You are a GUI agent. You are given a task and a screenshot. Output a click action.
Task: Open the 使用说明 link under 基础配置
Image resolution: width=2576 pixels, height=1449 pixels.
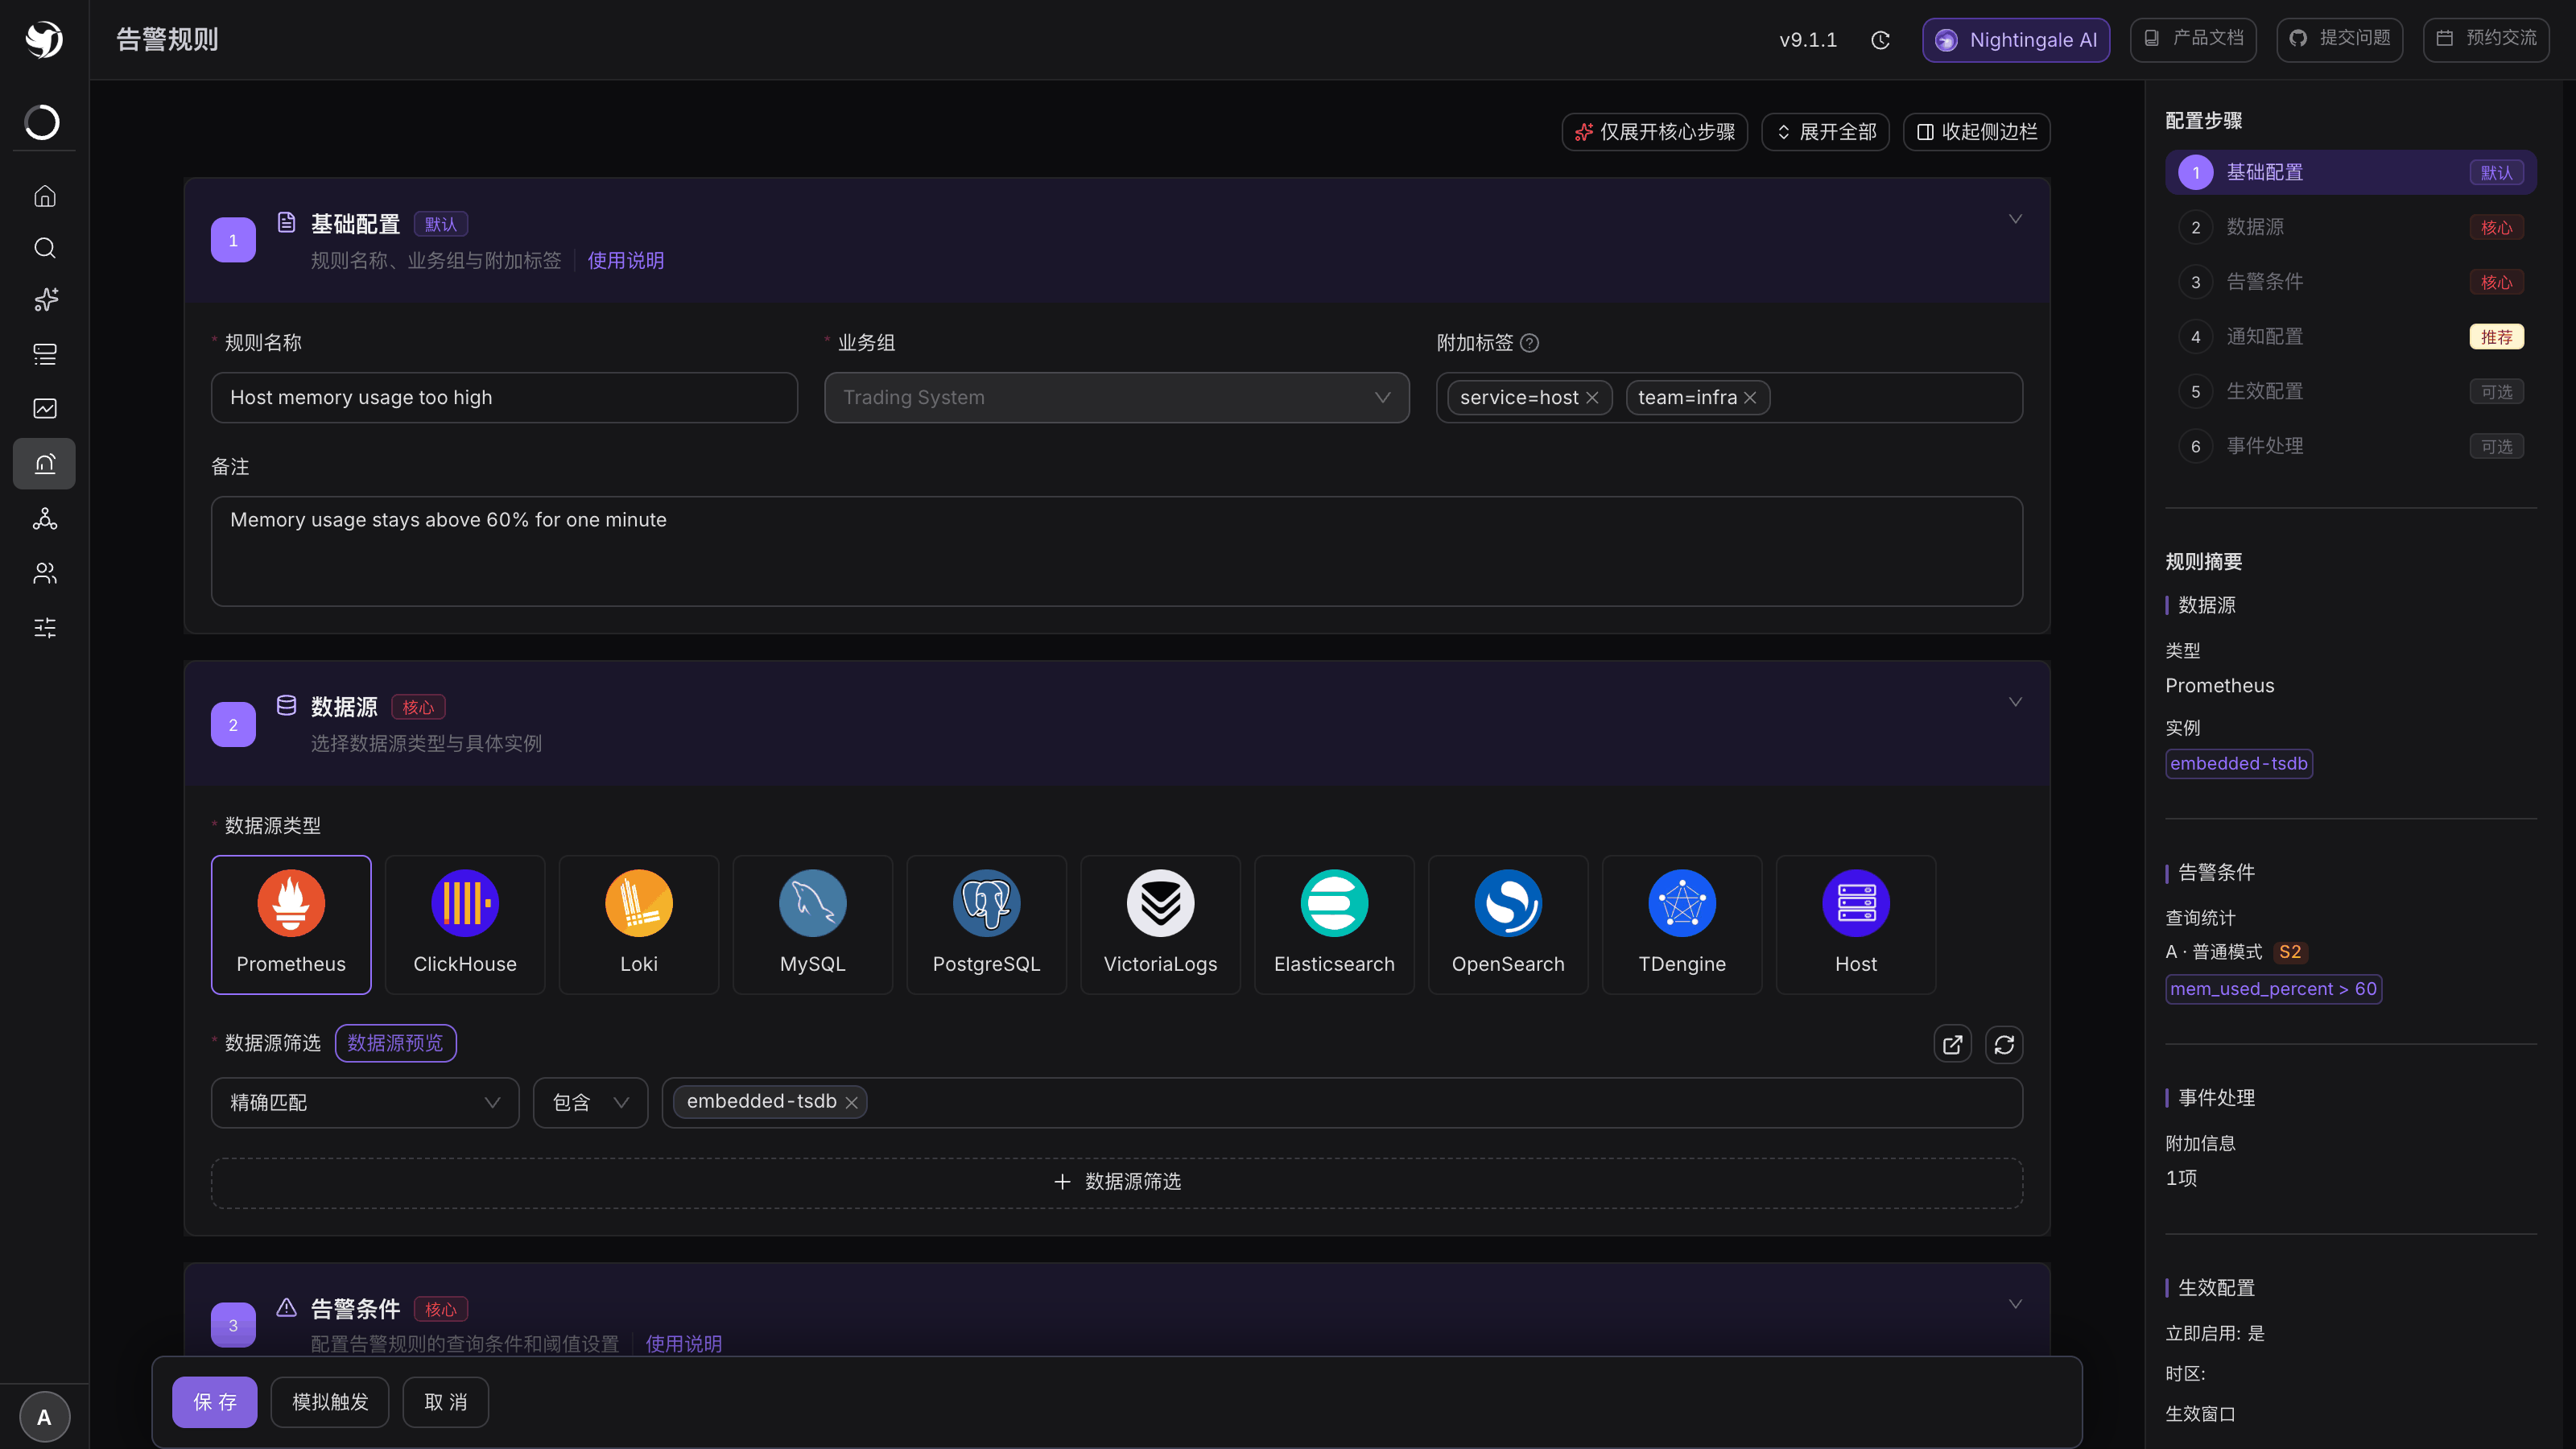626,261
